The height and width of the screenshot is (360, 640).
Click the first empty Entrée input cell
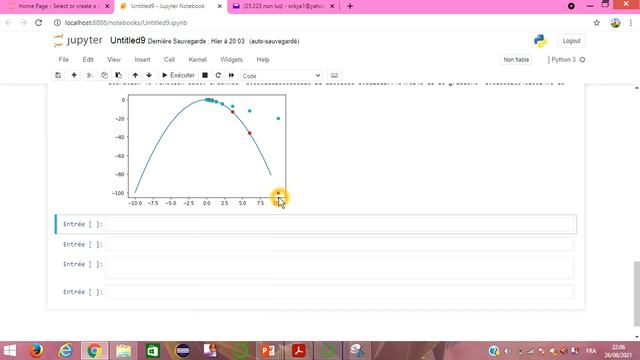(x=340, y=224)
